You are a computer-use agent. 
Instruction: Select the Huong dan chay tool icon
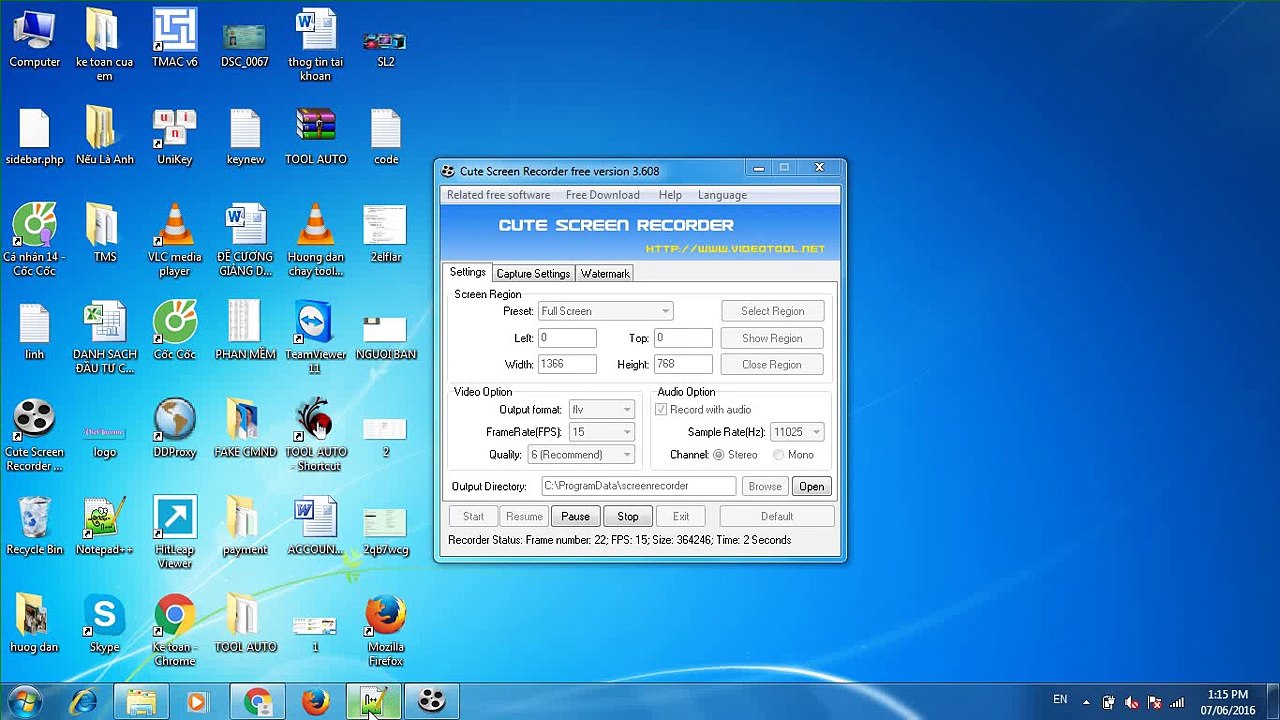[x=315, y=241]
